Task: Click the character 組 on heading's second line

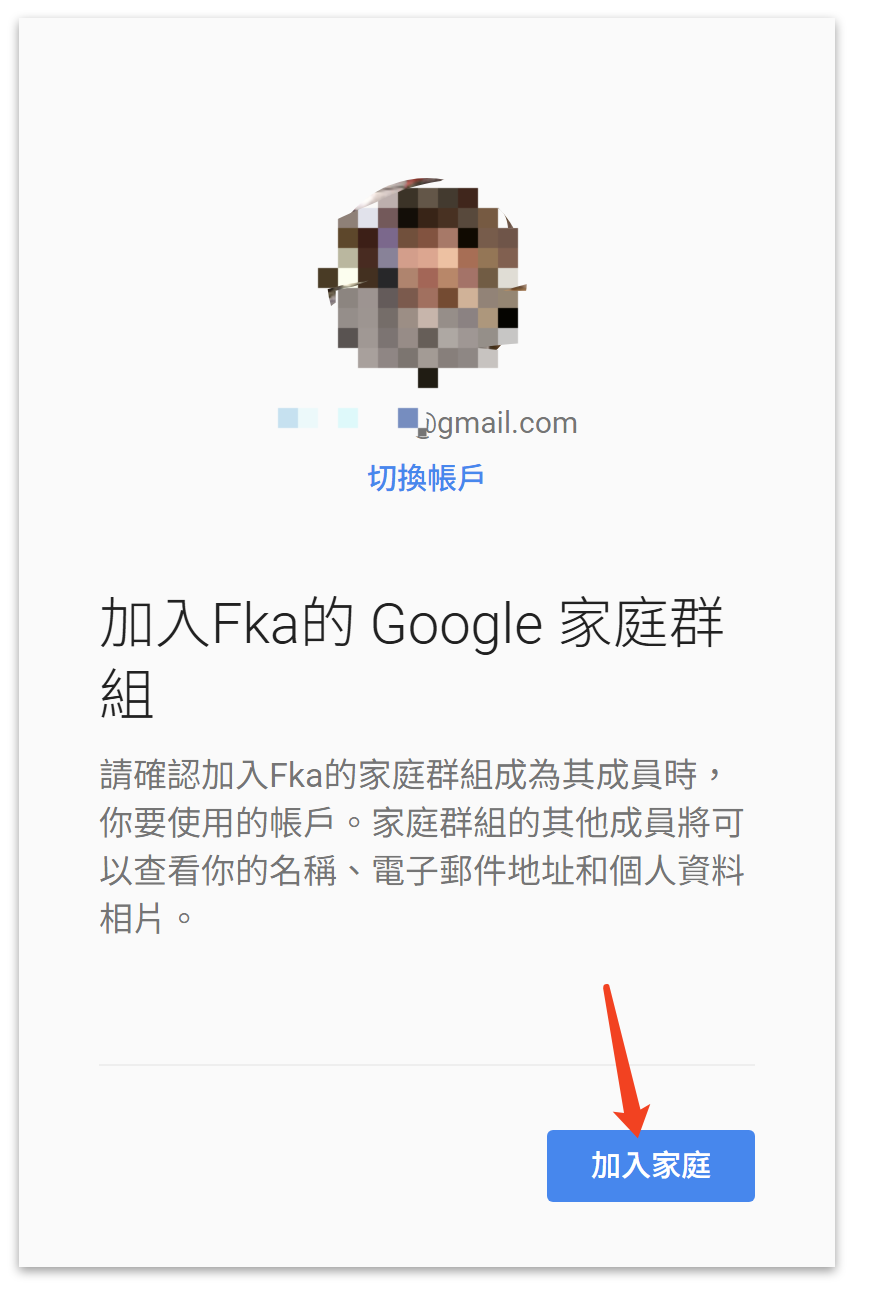Action: 127,693
